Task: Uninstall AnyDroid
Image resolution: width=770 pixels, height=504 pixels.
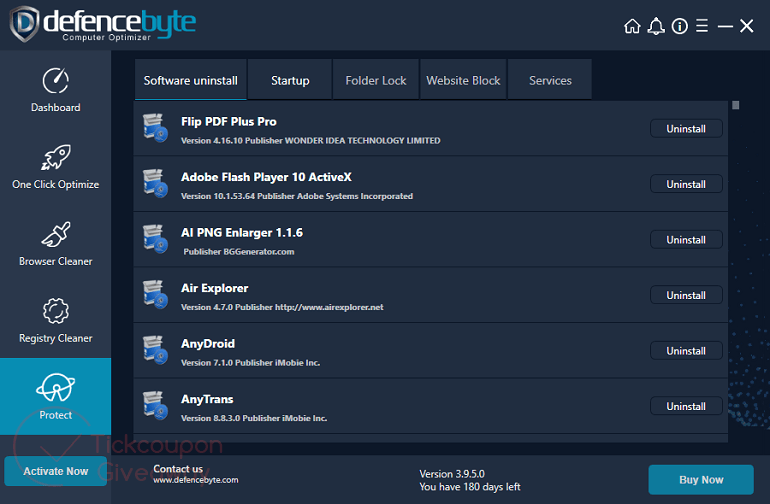Action: pos(686,351)
